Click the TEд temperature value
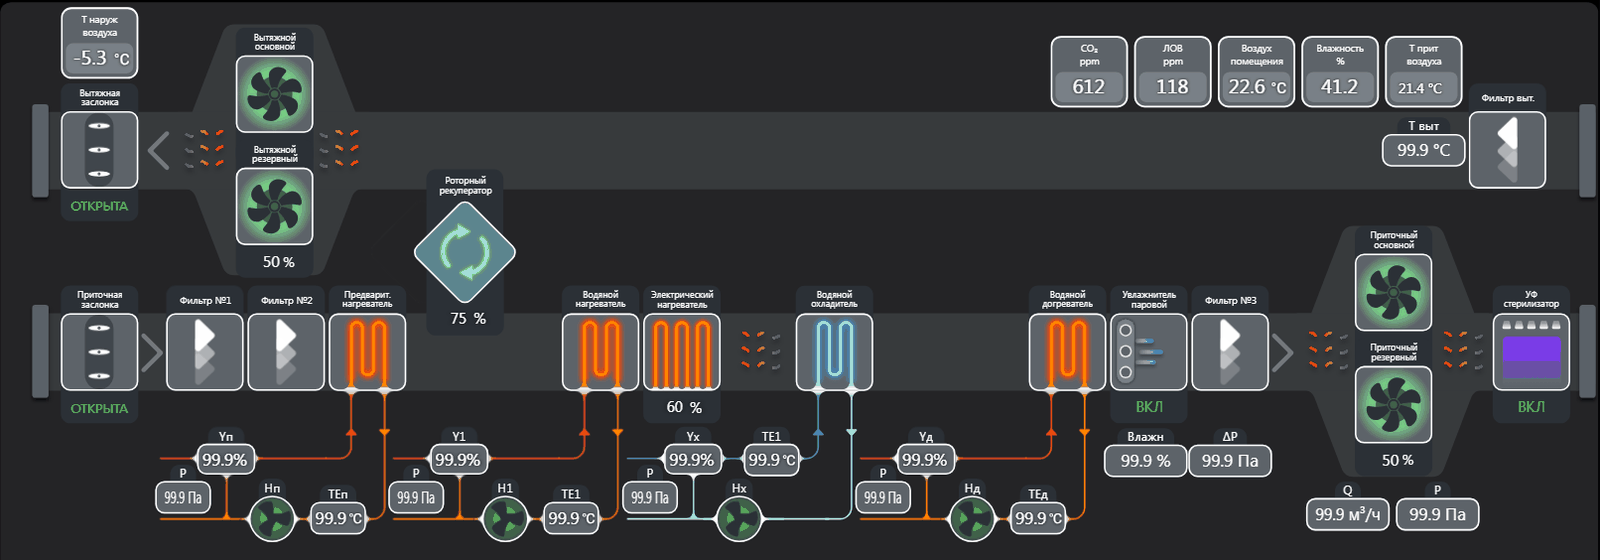 1038,518
